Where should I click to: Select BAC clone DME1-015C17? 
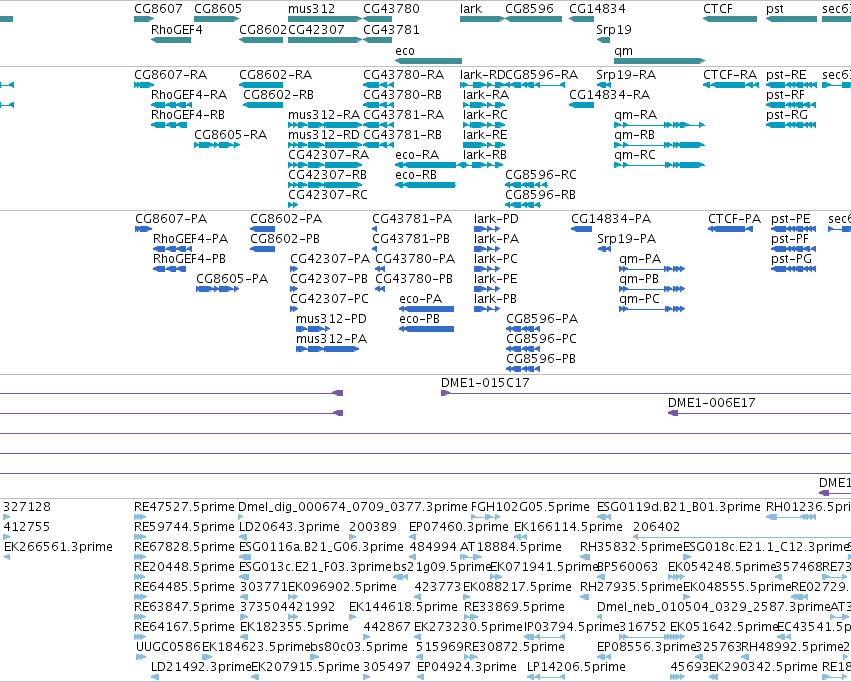(485, 383)
